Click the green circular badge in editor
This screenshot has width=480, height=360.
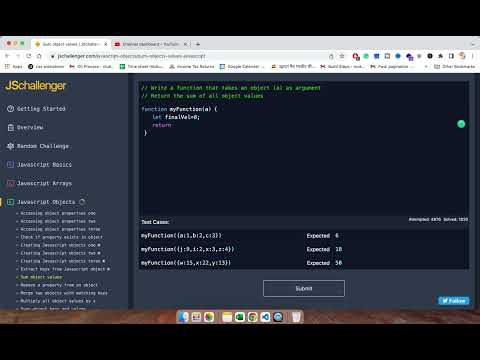click(x=461, y=124)
